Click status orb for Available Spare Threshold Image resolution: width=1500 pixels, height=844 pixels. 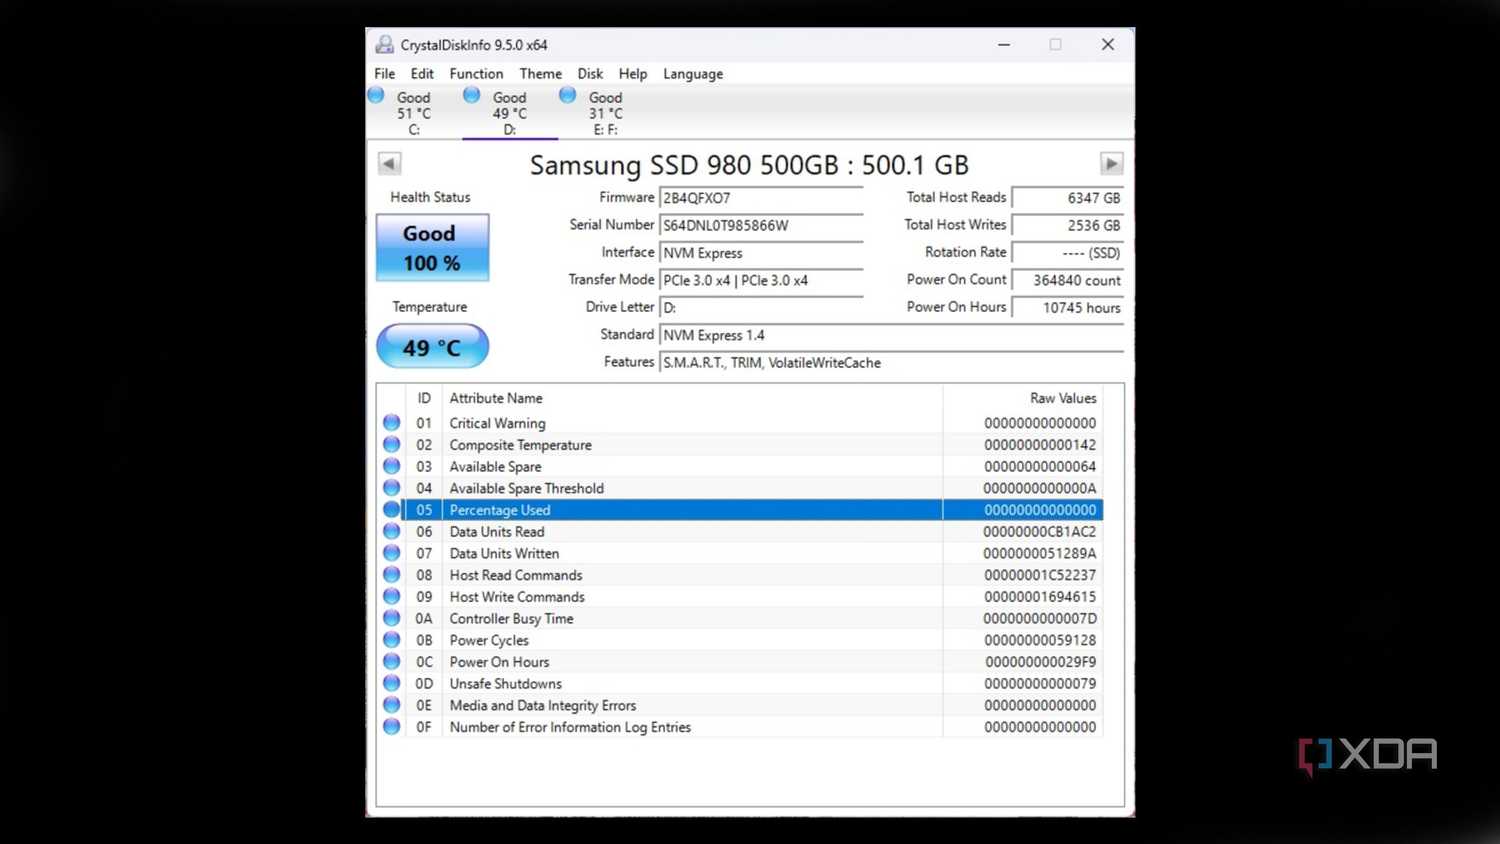[x=391, y=488]
